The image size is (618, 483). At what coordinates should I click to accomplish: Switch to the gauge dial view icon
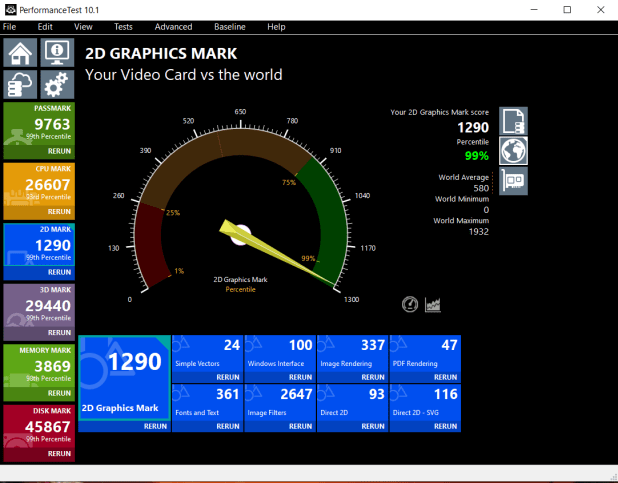point(410,304)
